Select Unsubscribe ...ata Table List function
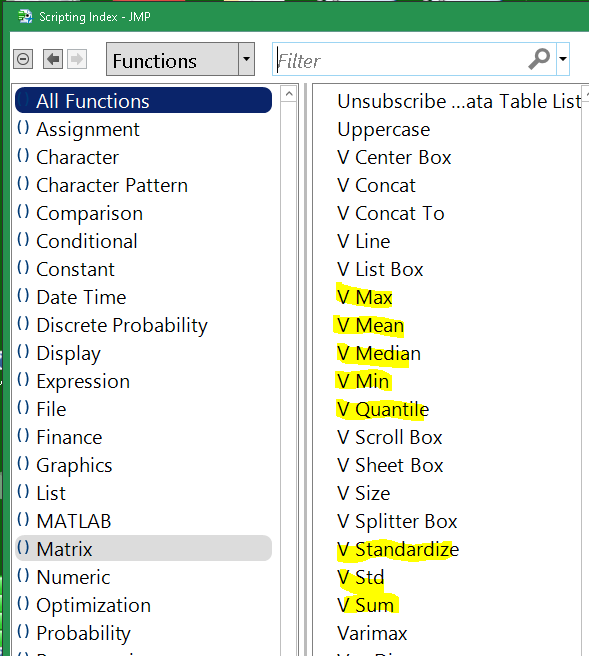The image size is (589, 656). (459, 101)
